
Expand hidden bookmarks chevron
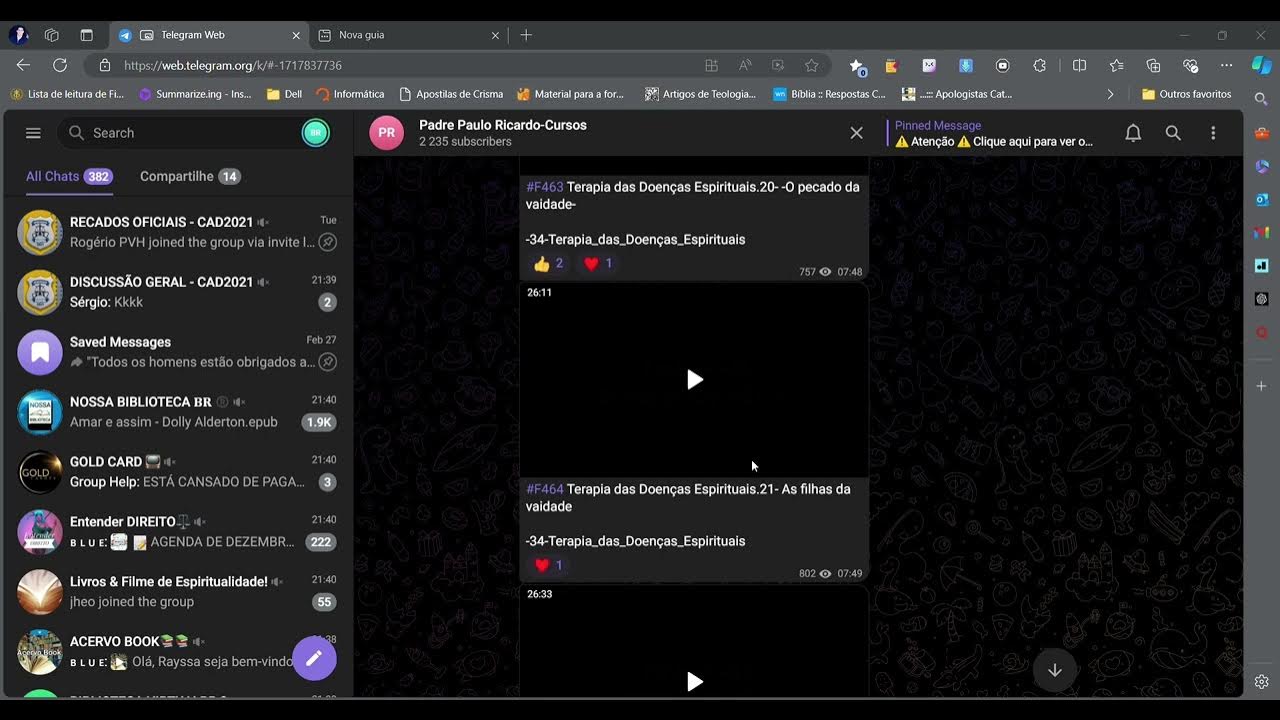coord(1110,94)
